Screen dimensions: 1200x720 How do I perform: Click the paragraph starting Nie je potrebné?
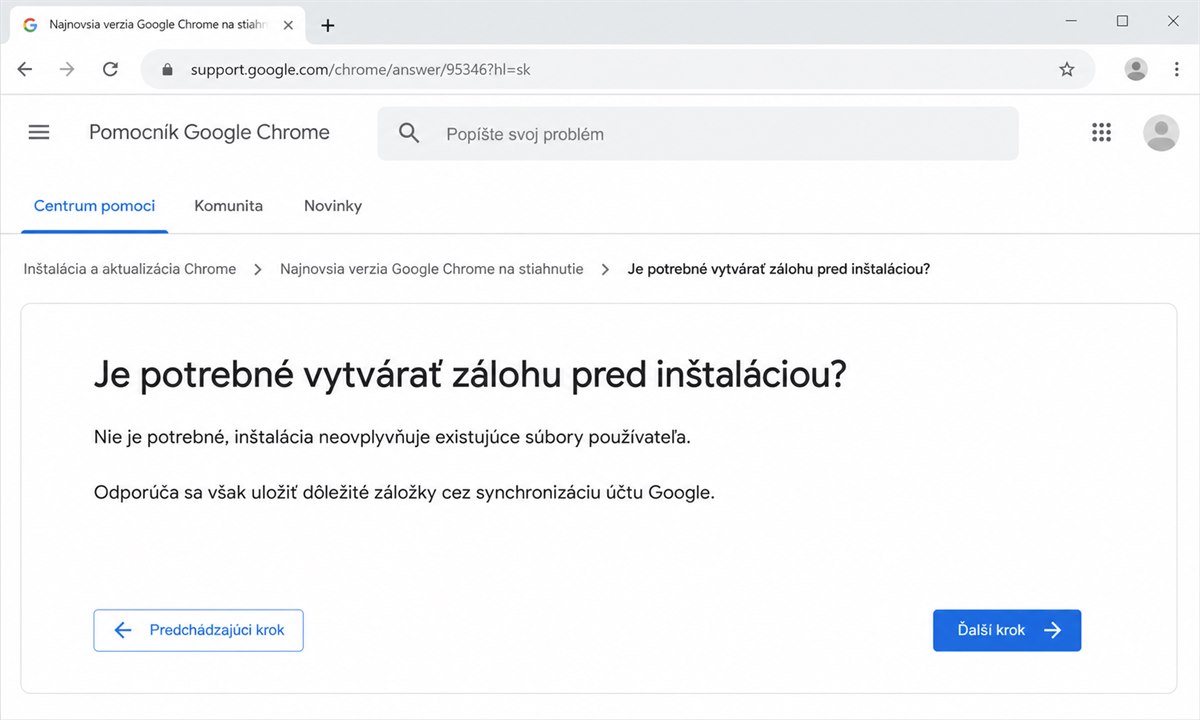coord(392,438)
